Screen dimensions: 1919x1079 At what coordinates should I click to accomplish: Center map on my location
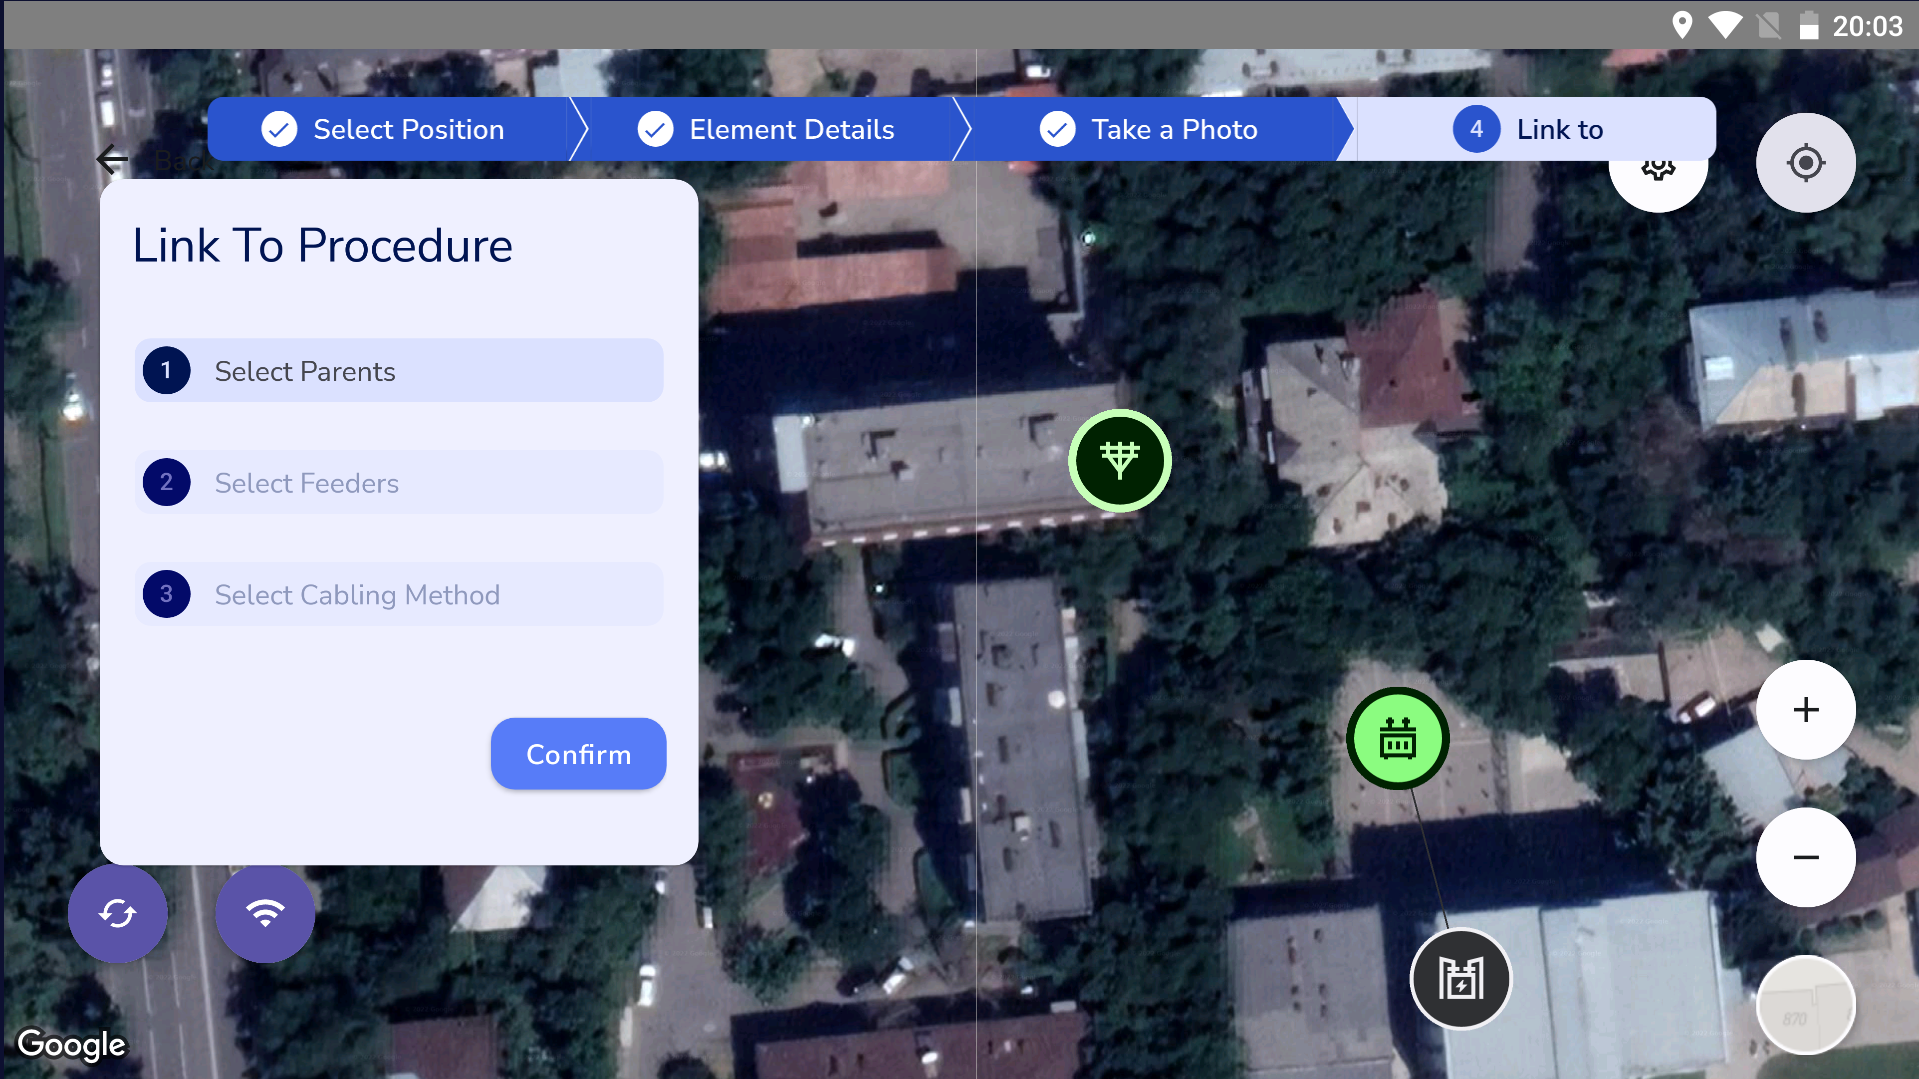(1805, 163)
